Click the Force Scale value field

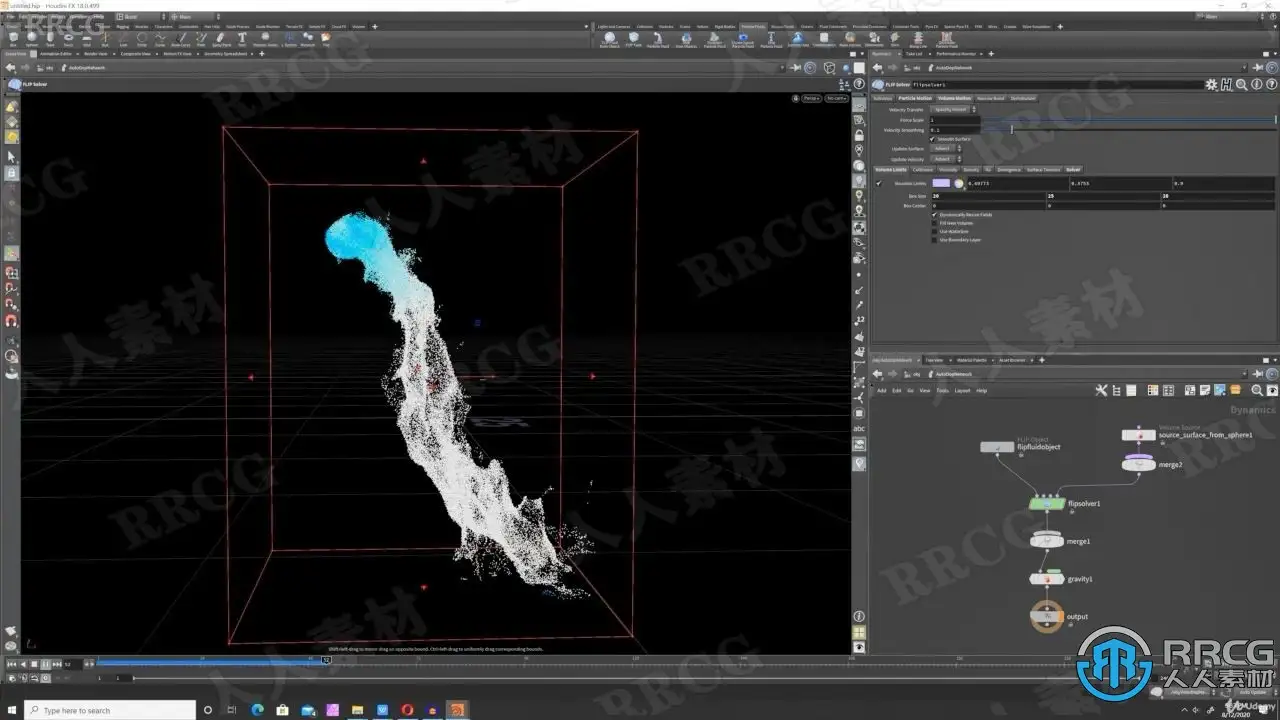coord(954,120)
